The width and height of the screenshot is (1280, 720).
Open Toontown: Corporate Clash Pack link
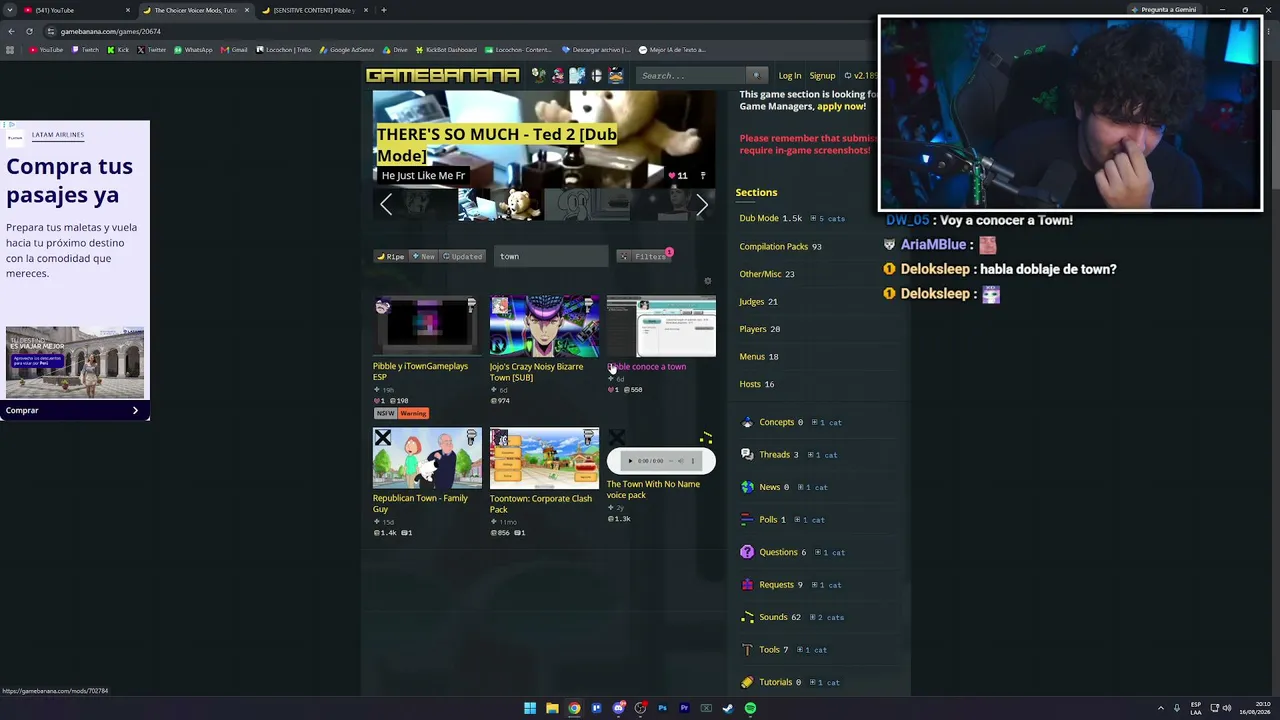pyautogui.click(x=541, y=503)
